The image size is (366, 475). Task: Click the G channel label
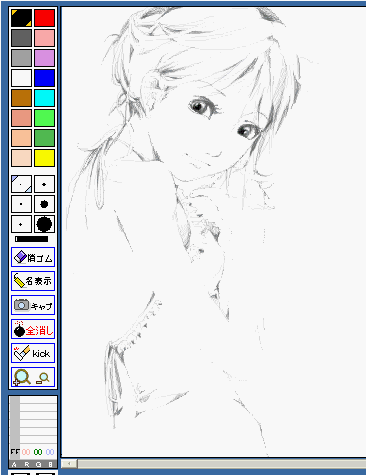tap(38, 464)
